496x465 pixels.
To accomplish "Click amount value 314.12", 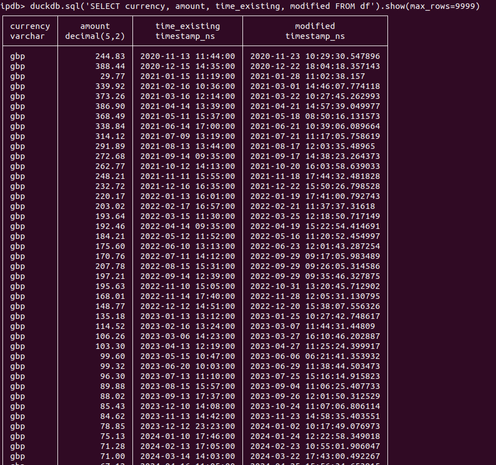I will click(x=110, y=136).
